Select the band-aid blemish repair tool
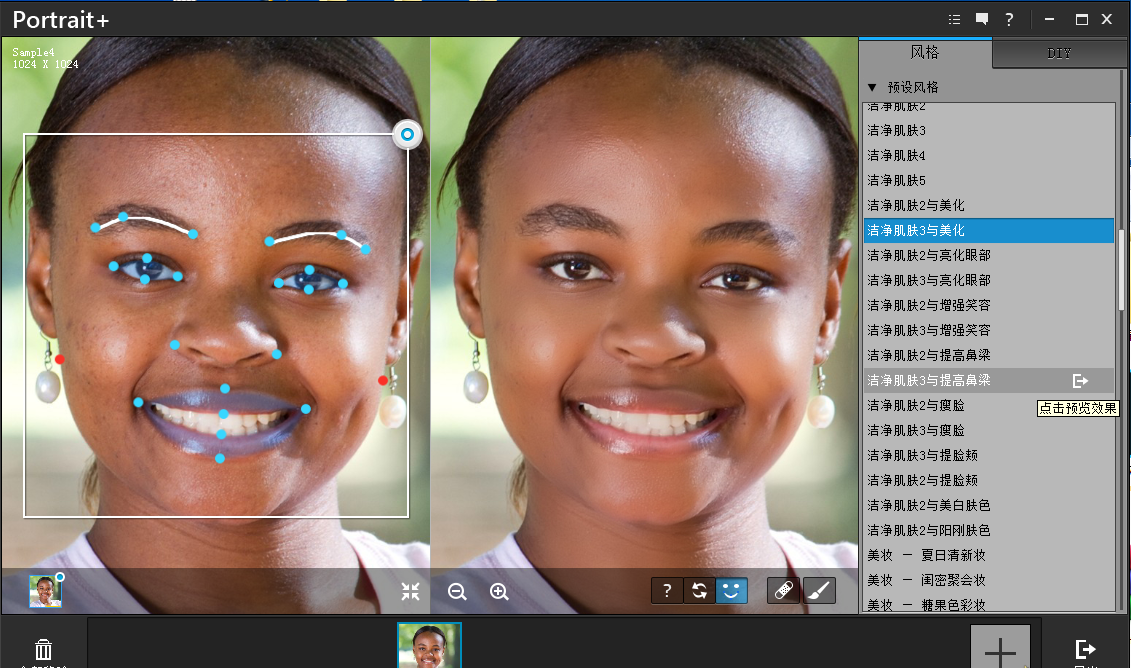This screenshot has height=668, width=1131. click(x=783, y=591)
